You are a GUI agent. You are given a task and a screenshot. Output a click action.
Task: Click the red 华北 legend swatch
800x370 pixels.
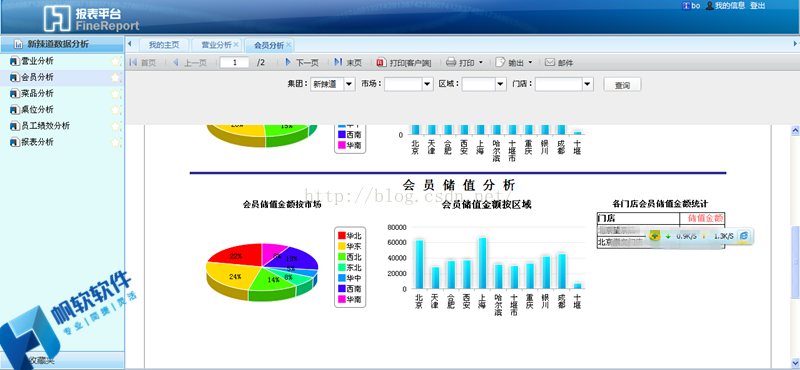coord(342,235)
